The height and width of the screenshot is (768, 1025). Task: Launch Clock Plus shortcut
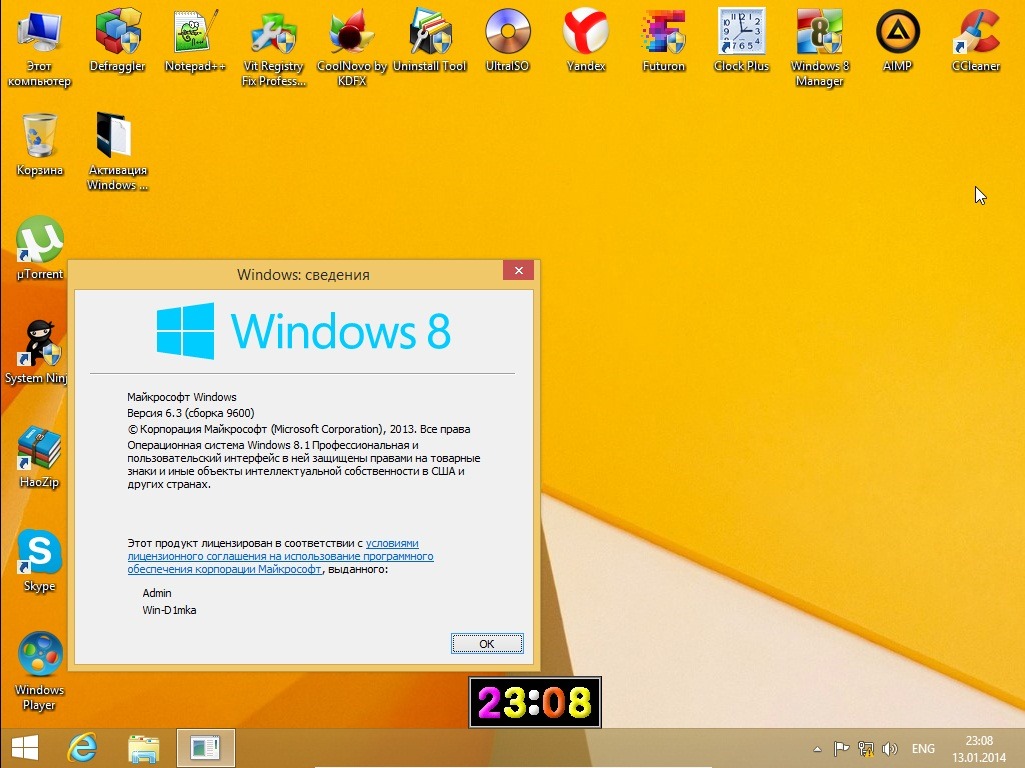click(741, 39)
